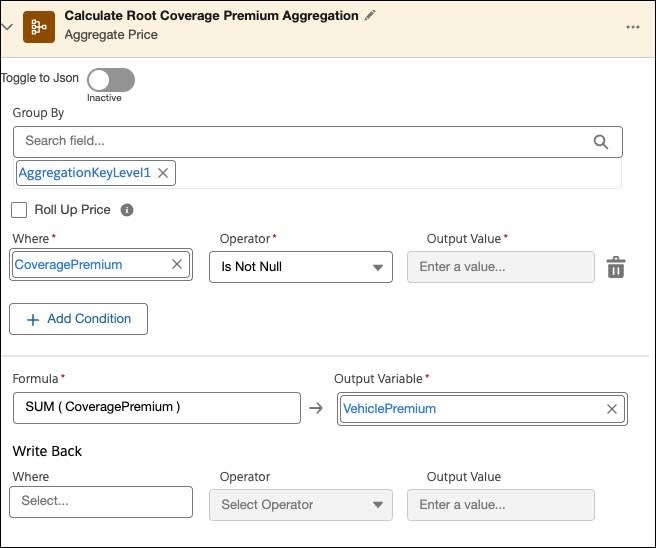The height and width of the screenshot is (548, 656).
Task: Remove the AggregationKeyLevel1 pill
Action: (x=163, y=173)
